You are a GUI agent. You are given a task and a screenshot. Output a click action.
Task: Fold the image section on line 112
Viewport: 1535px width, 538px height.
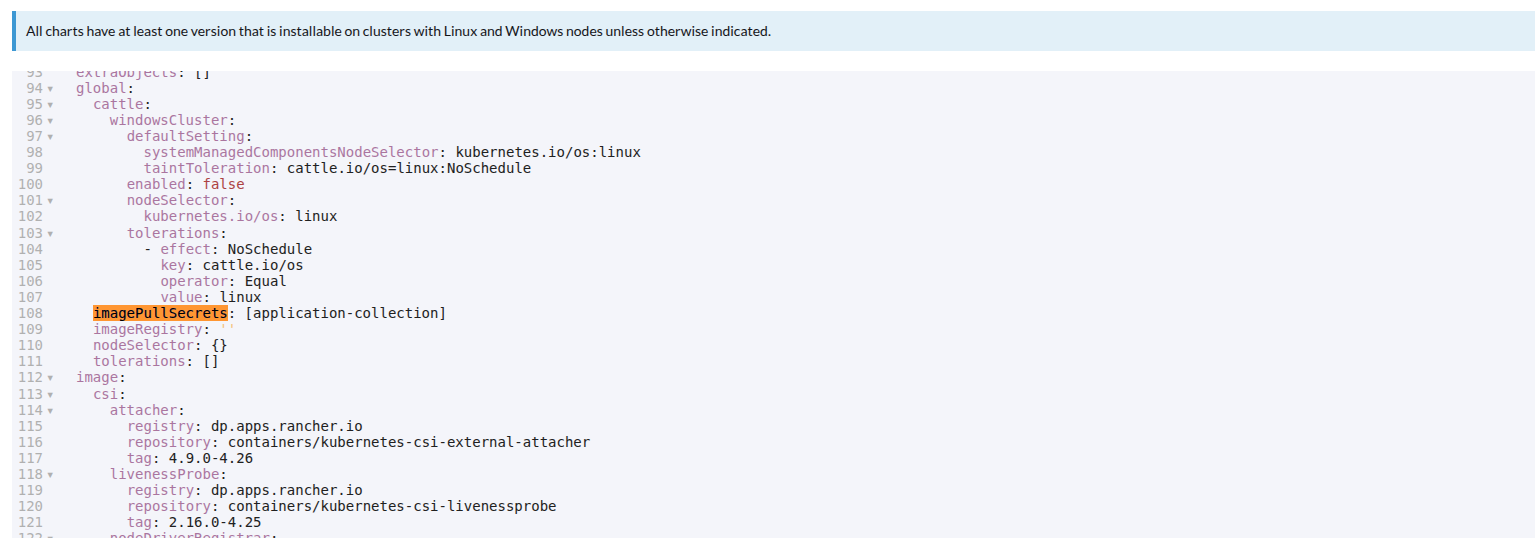pos(50,378)
